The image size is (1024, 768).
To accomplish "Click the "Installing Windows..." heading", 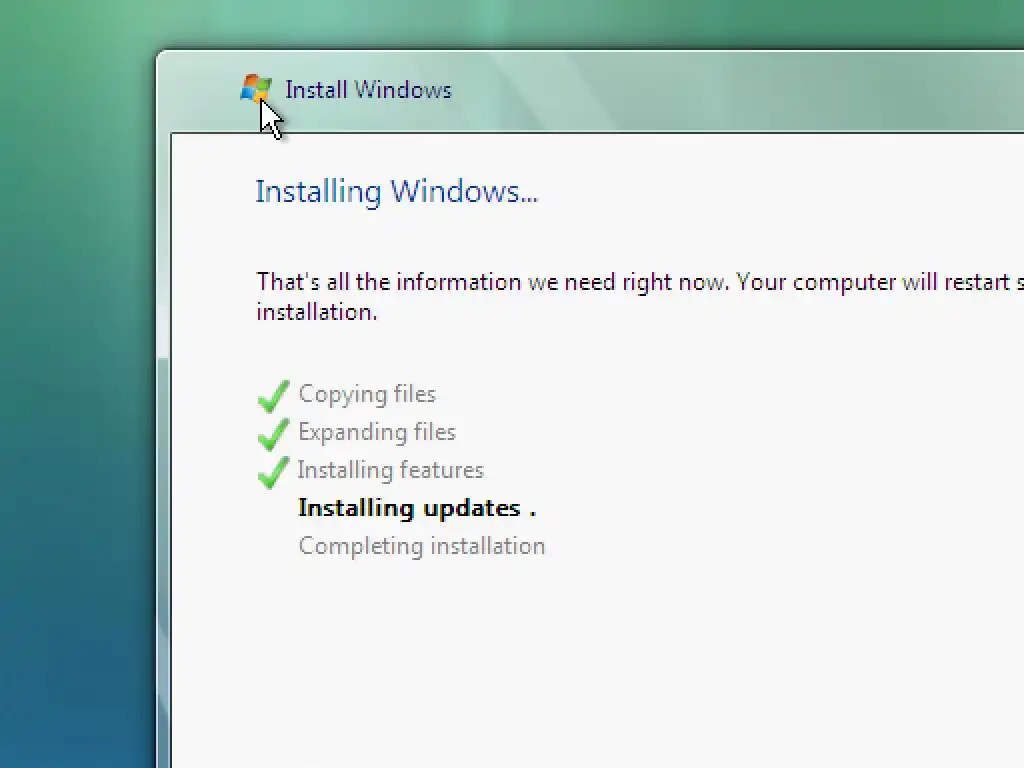I will [396, 192].
